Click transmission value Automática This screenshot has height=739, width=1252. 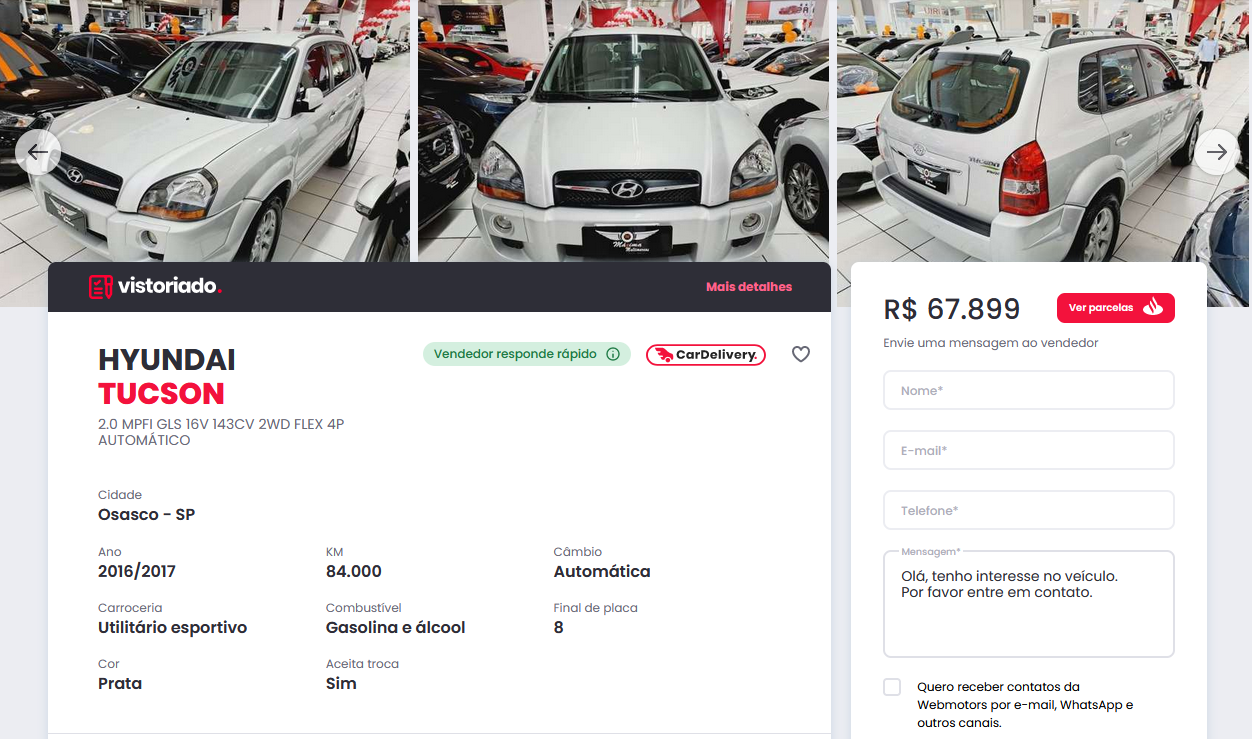(x=602, y=572)
